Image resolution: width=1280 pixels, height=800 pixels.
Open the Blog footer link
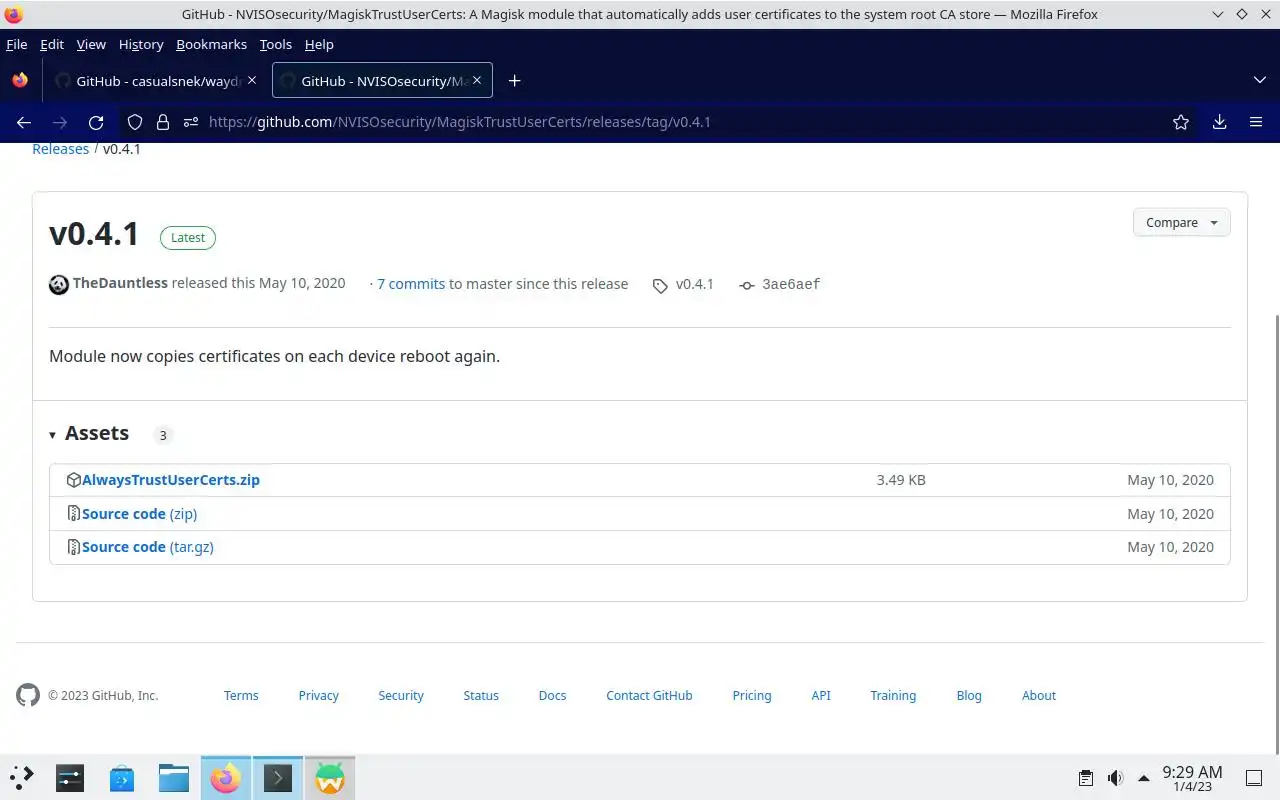tap(969, 695)
